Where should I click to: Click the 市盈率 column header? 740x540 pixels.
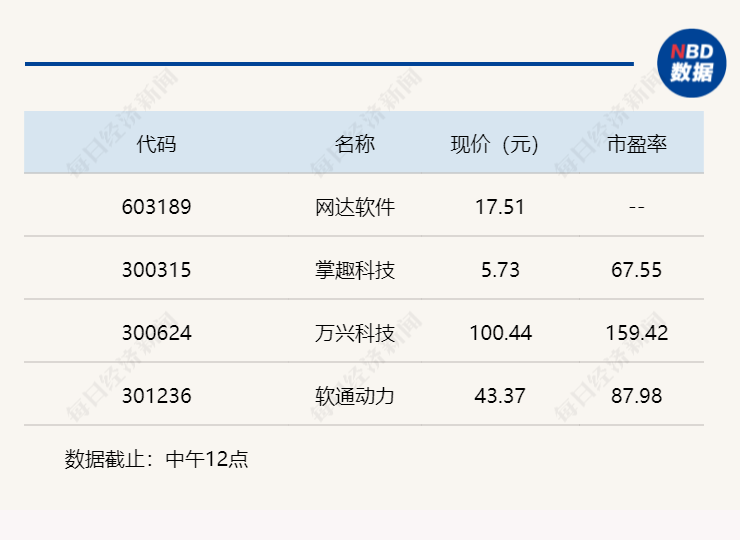coord(637,143)
